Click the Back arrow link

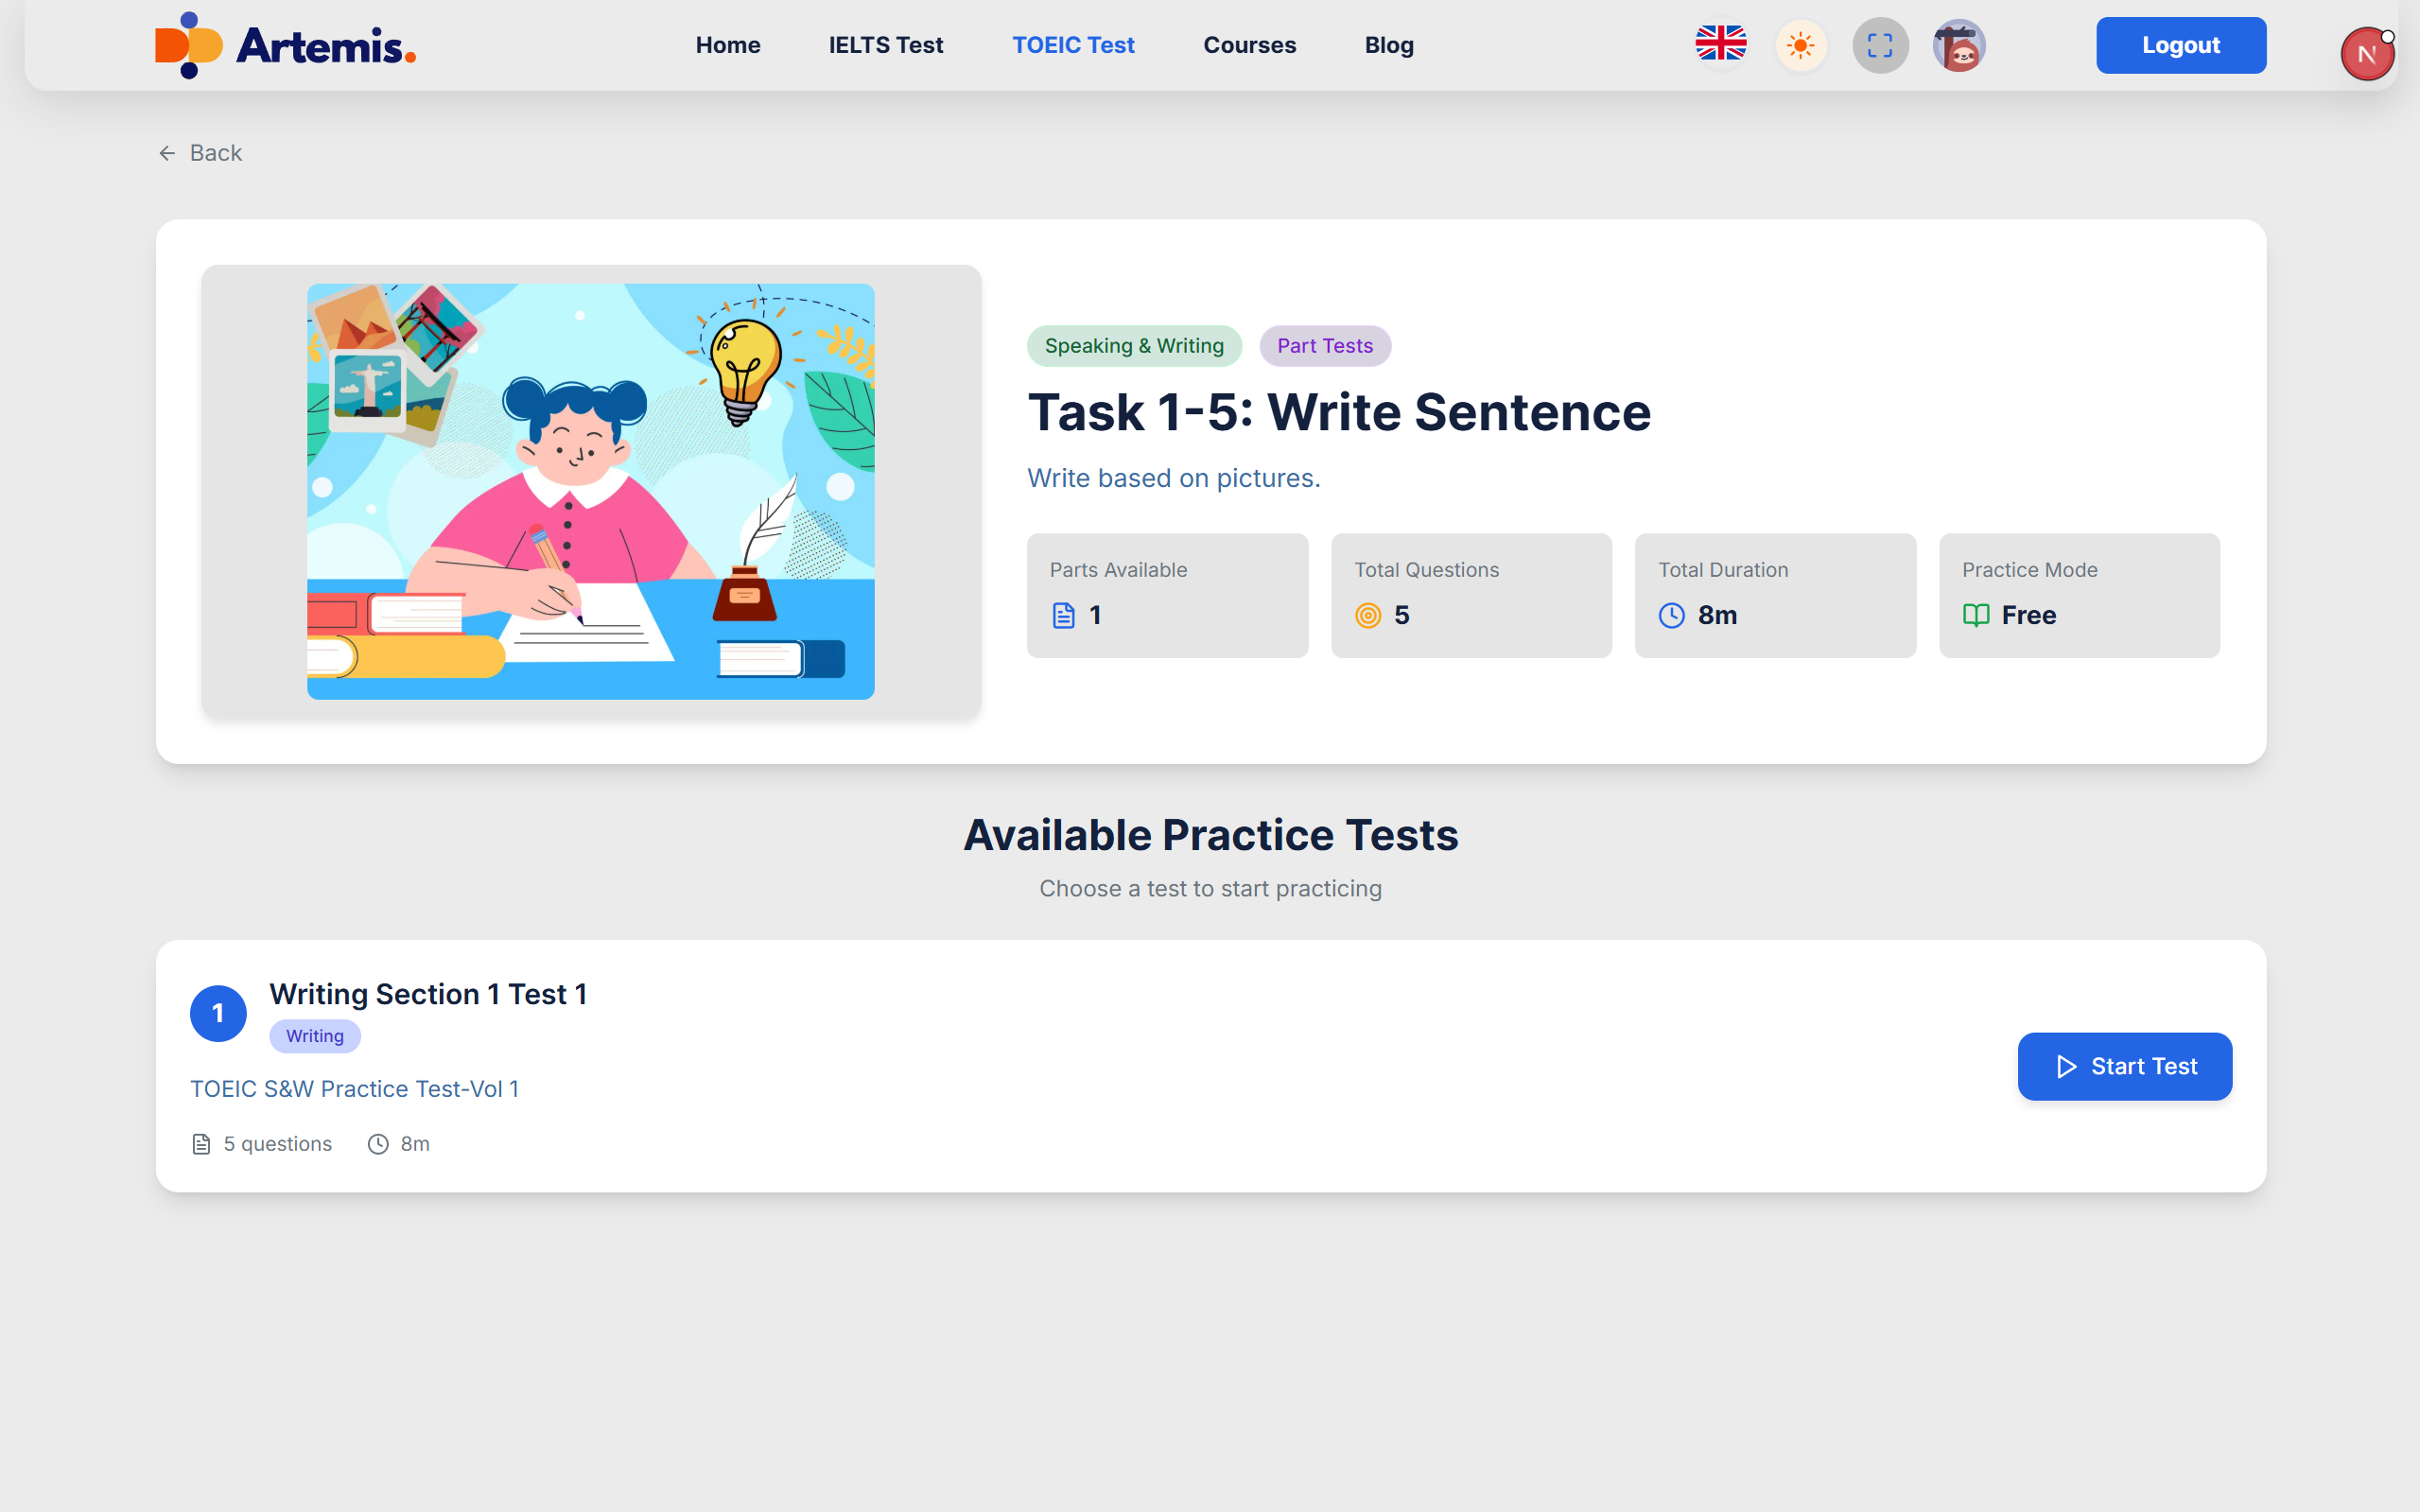click(200, 153)
